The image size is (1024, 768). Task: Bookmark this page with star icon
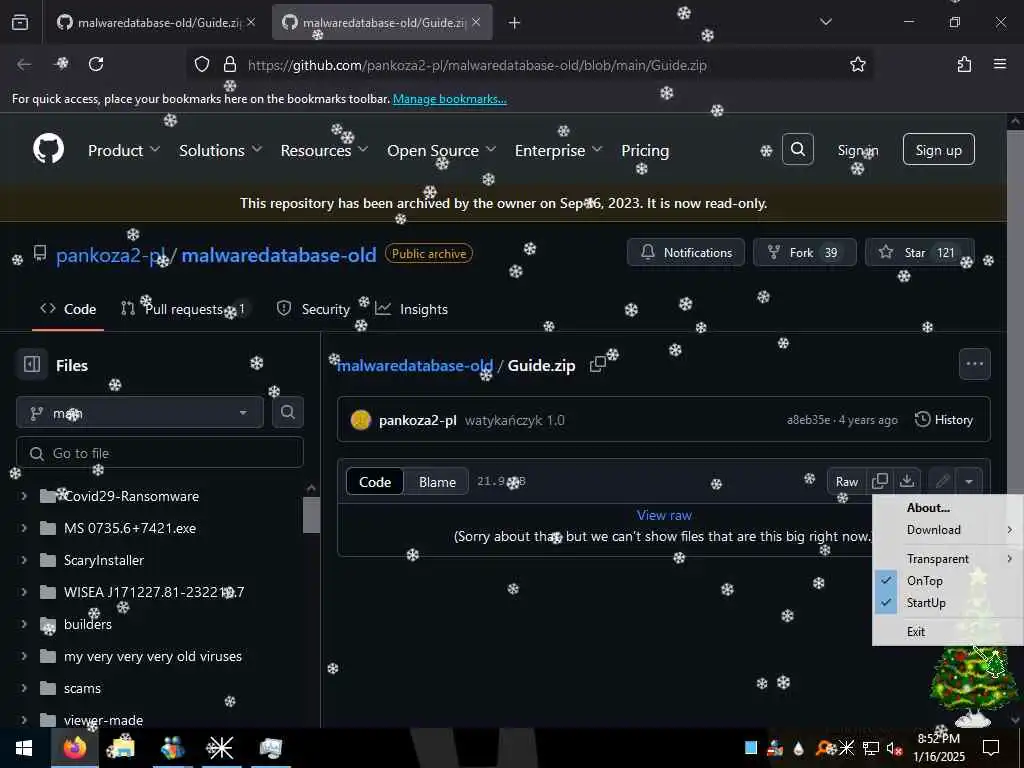coord(857,64)
